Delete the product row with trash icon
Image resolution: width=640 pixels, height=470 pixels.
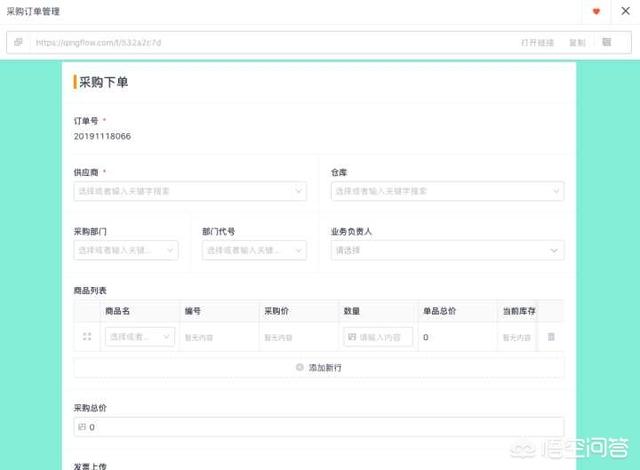pyautogui.click(x=551, y=337)
